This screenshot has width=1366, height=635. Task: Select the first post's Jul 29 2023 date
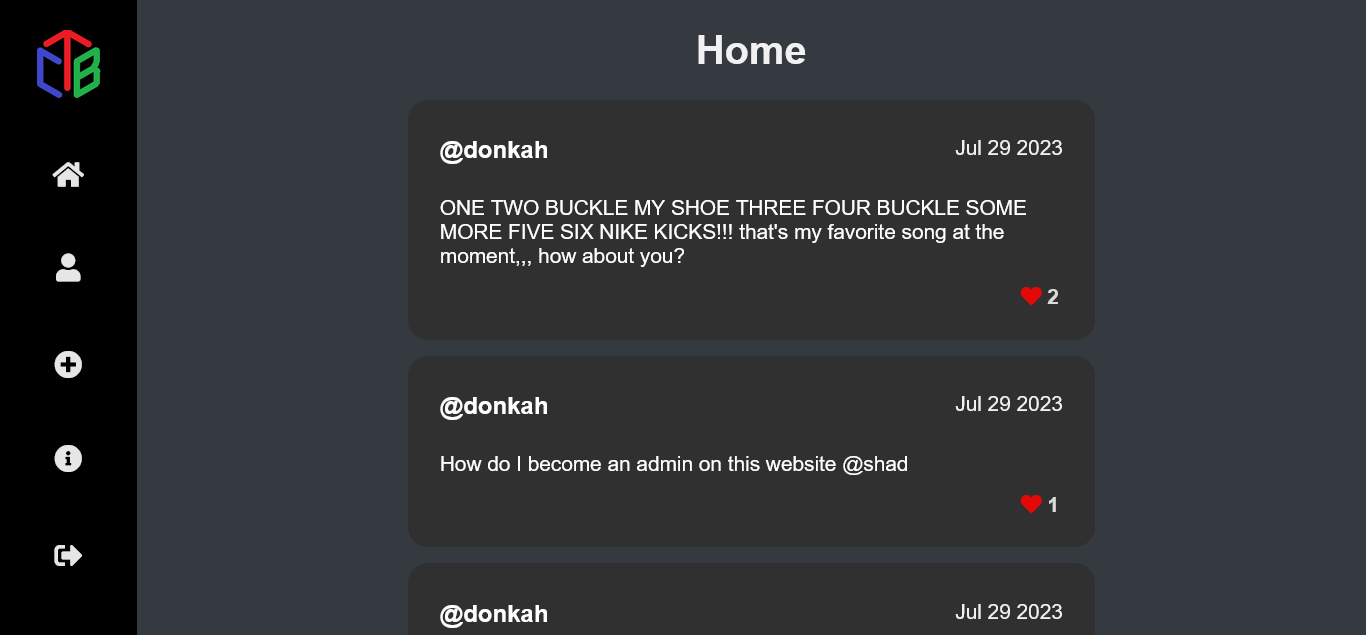[1009, 148]
